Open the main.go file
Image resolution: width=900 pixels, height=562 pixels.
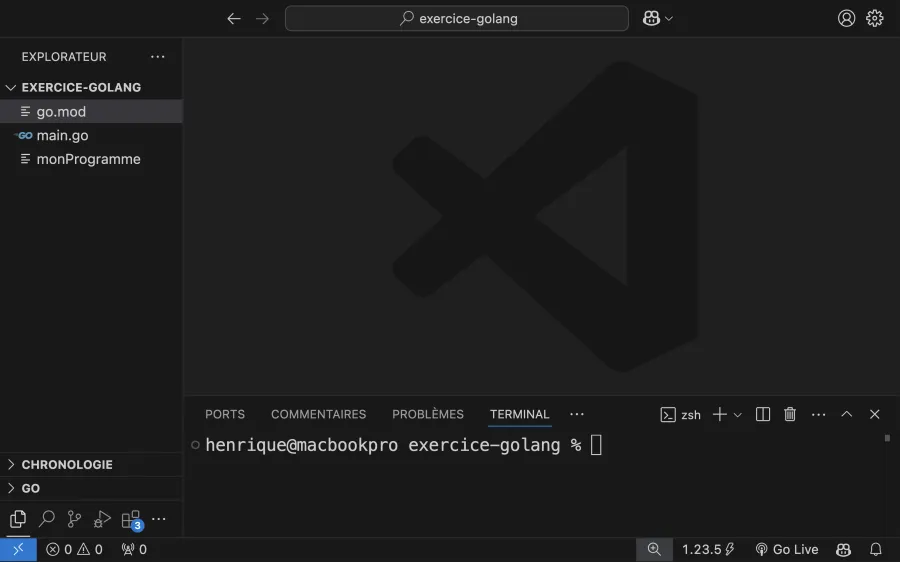[91, 135]
